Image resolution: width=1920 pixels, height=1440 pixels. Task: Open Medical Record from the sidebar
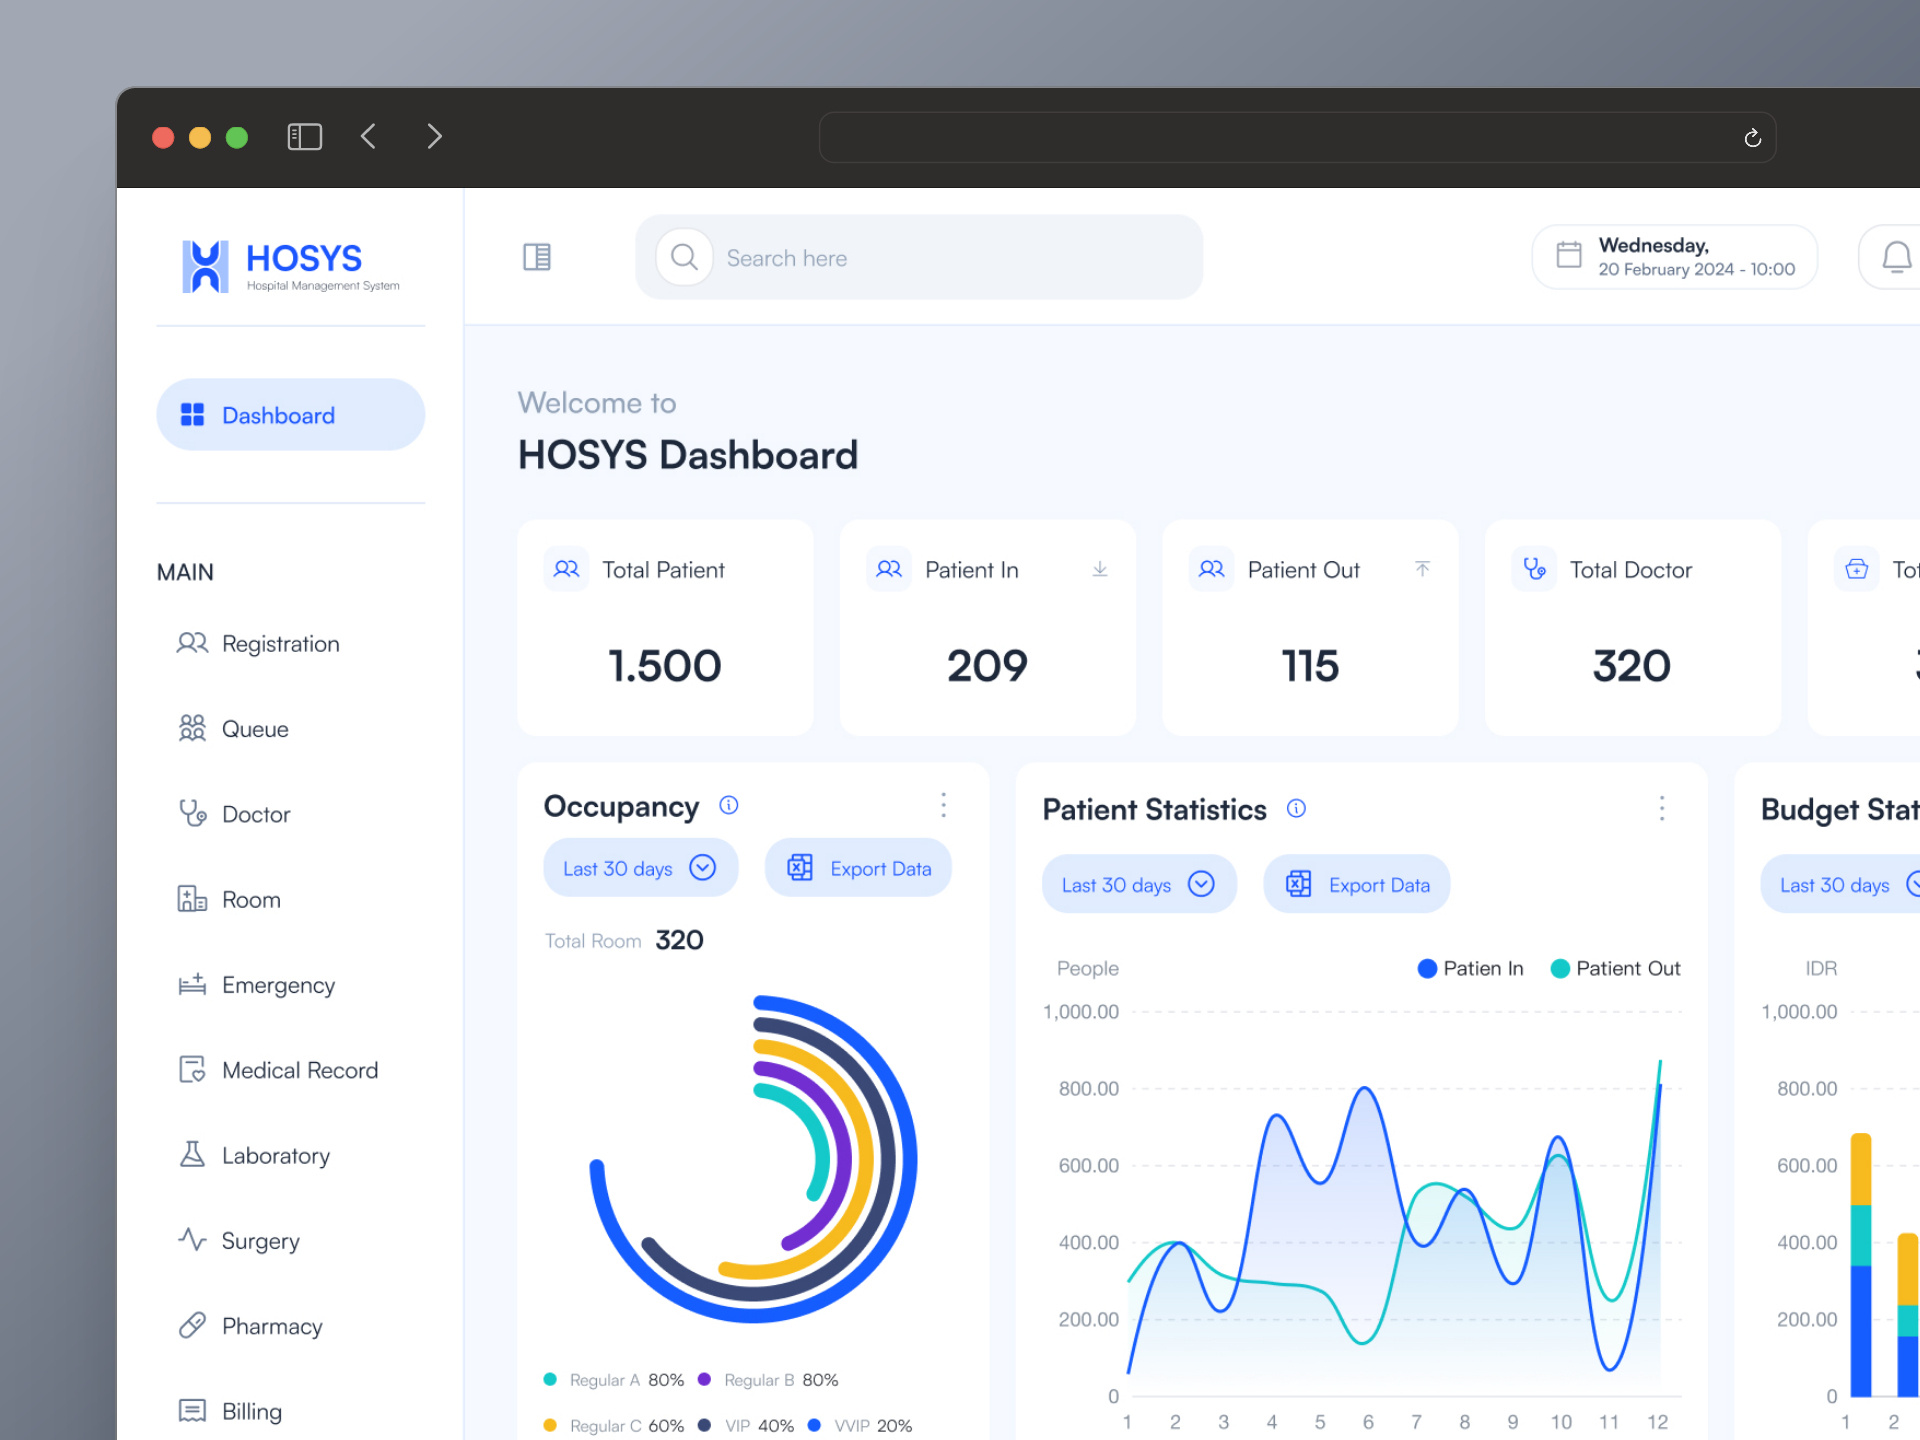point(191,1069)
